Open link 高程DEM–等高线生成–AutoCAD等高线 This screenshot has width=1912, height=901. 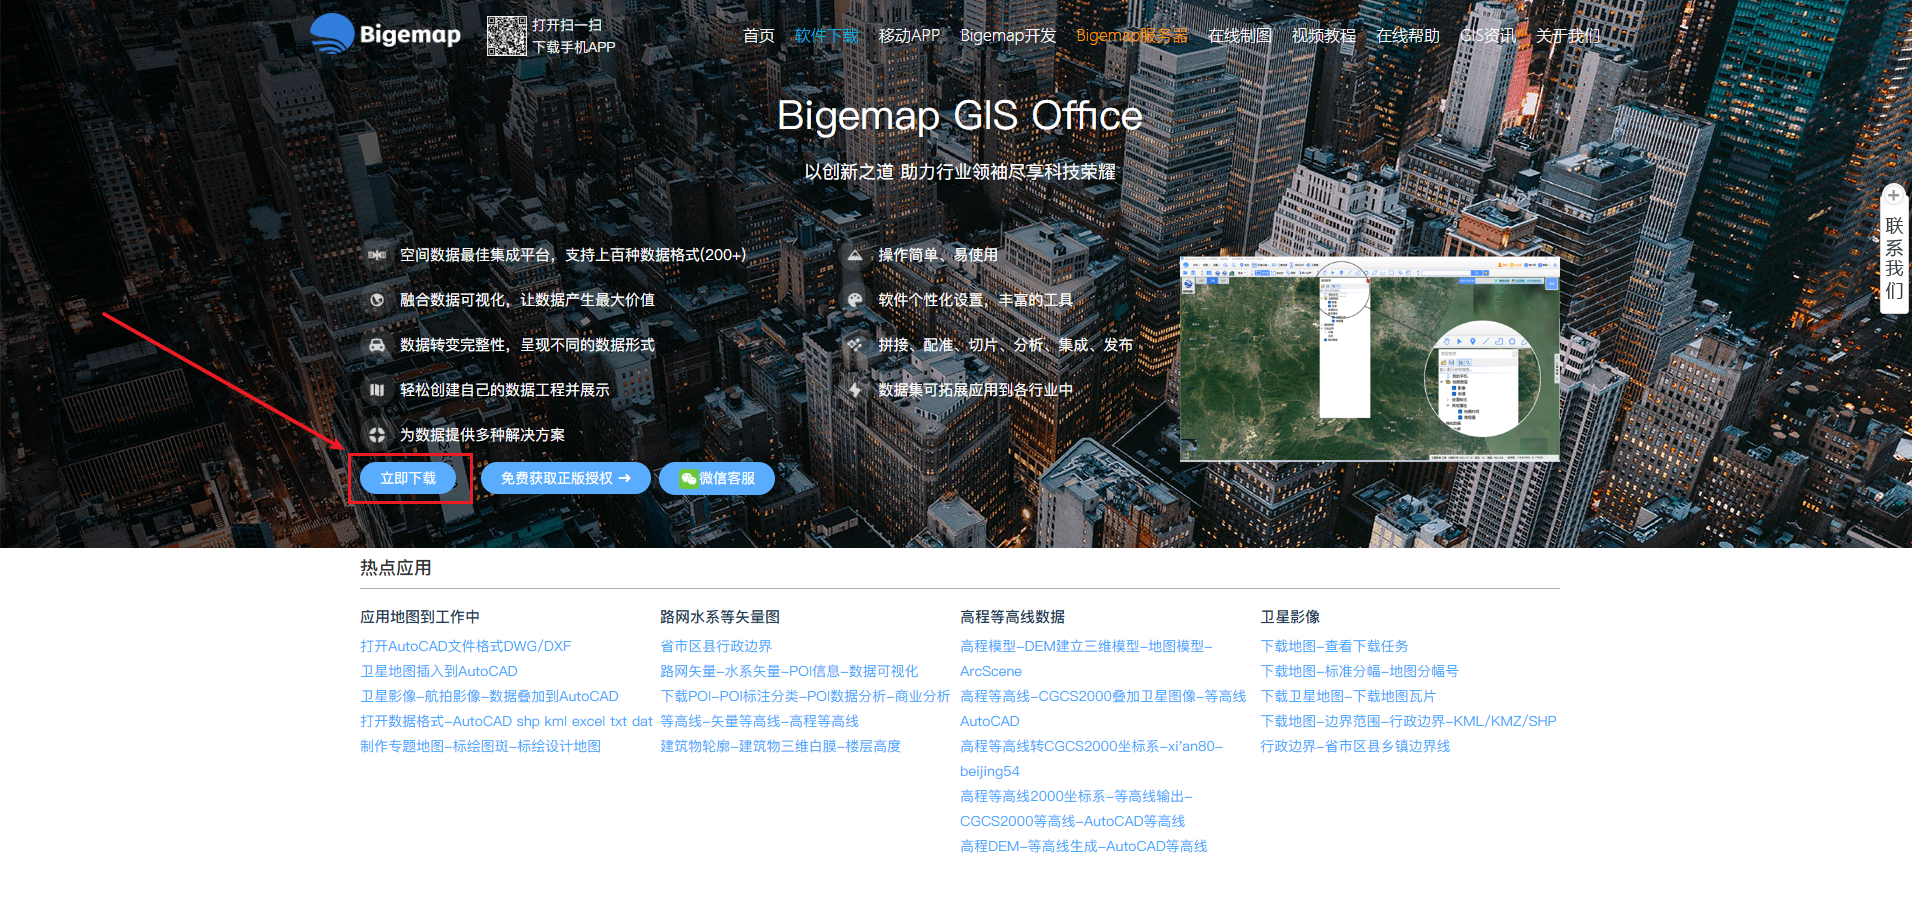pyautogui.click(x=1084, y=846)
